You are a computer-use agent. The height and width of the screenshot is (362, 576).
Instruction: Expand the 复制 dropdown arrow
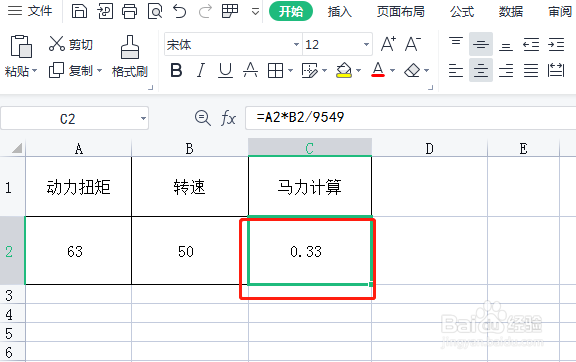pos(99,70)
